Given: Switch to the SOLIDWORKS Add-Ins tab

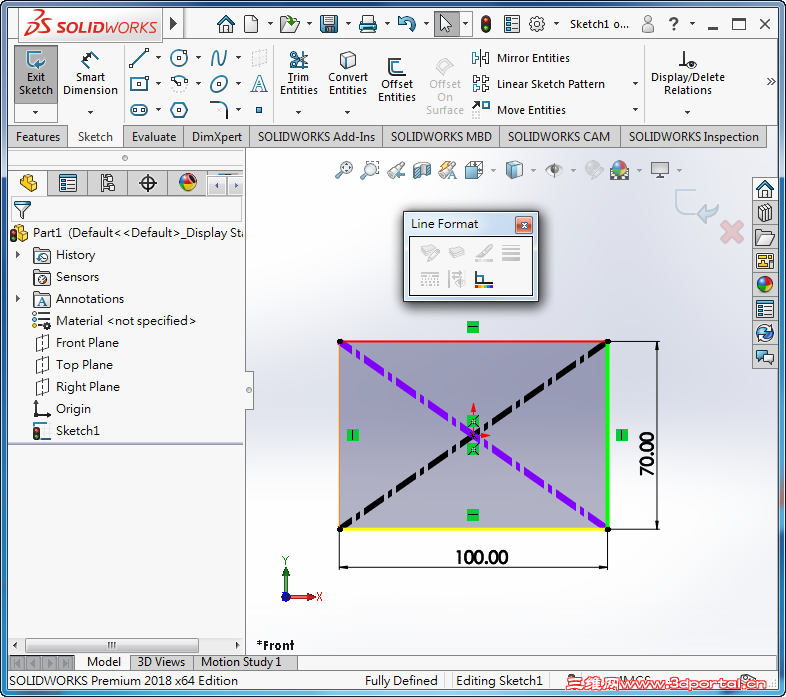Looking at the screenshot, I should point(316,137).
